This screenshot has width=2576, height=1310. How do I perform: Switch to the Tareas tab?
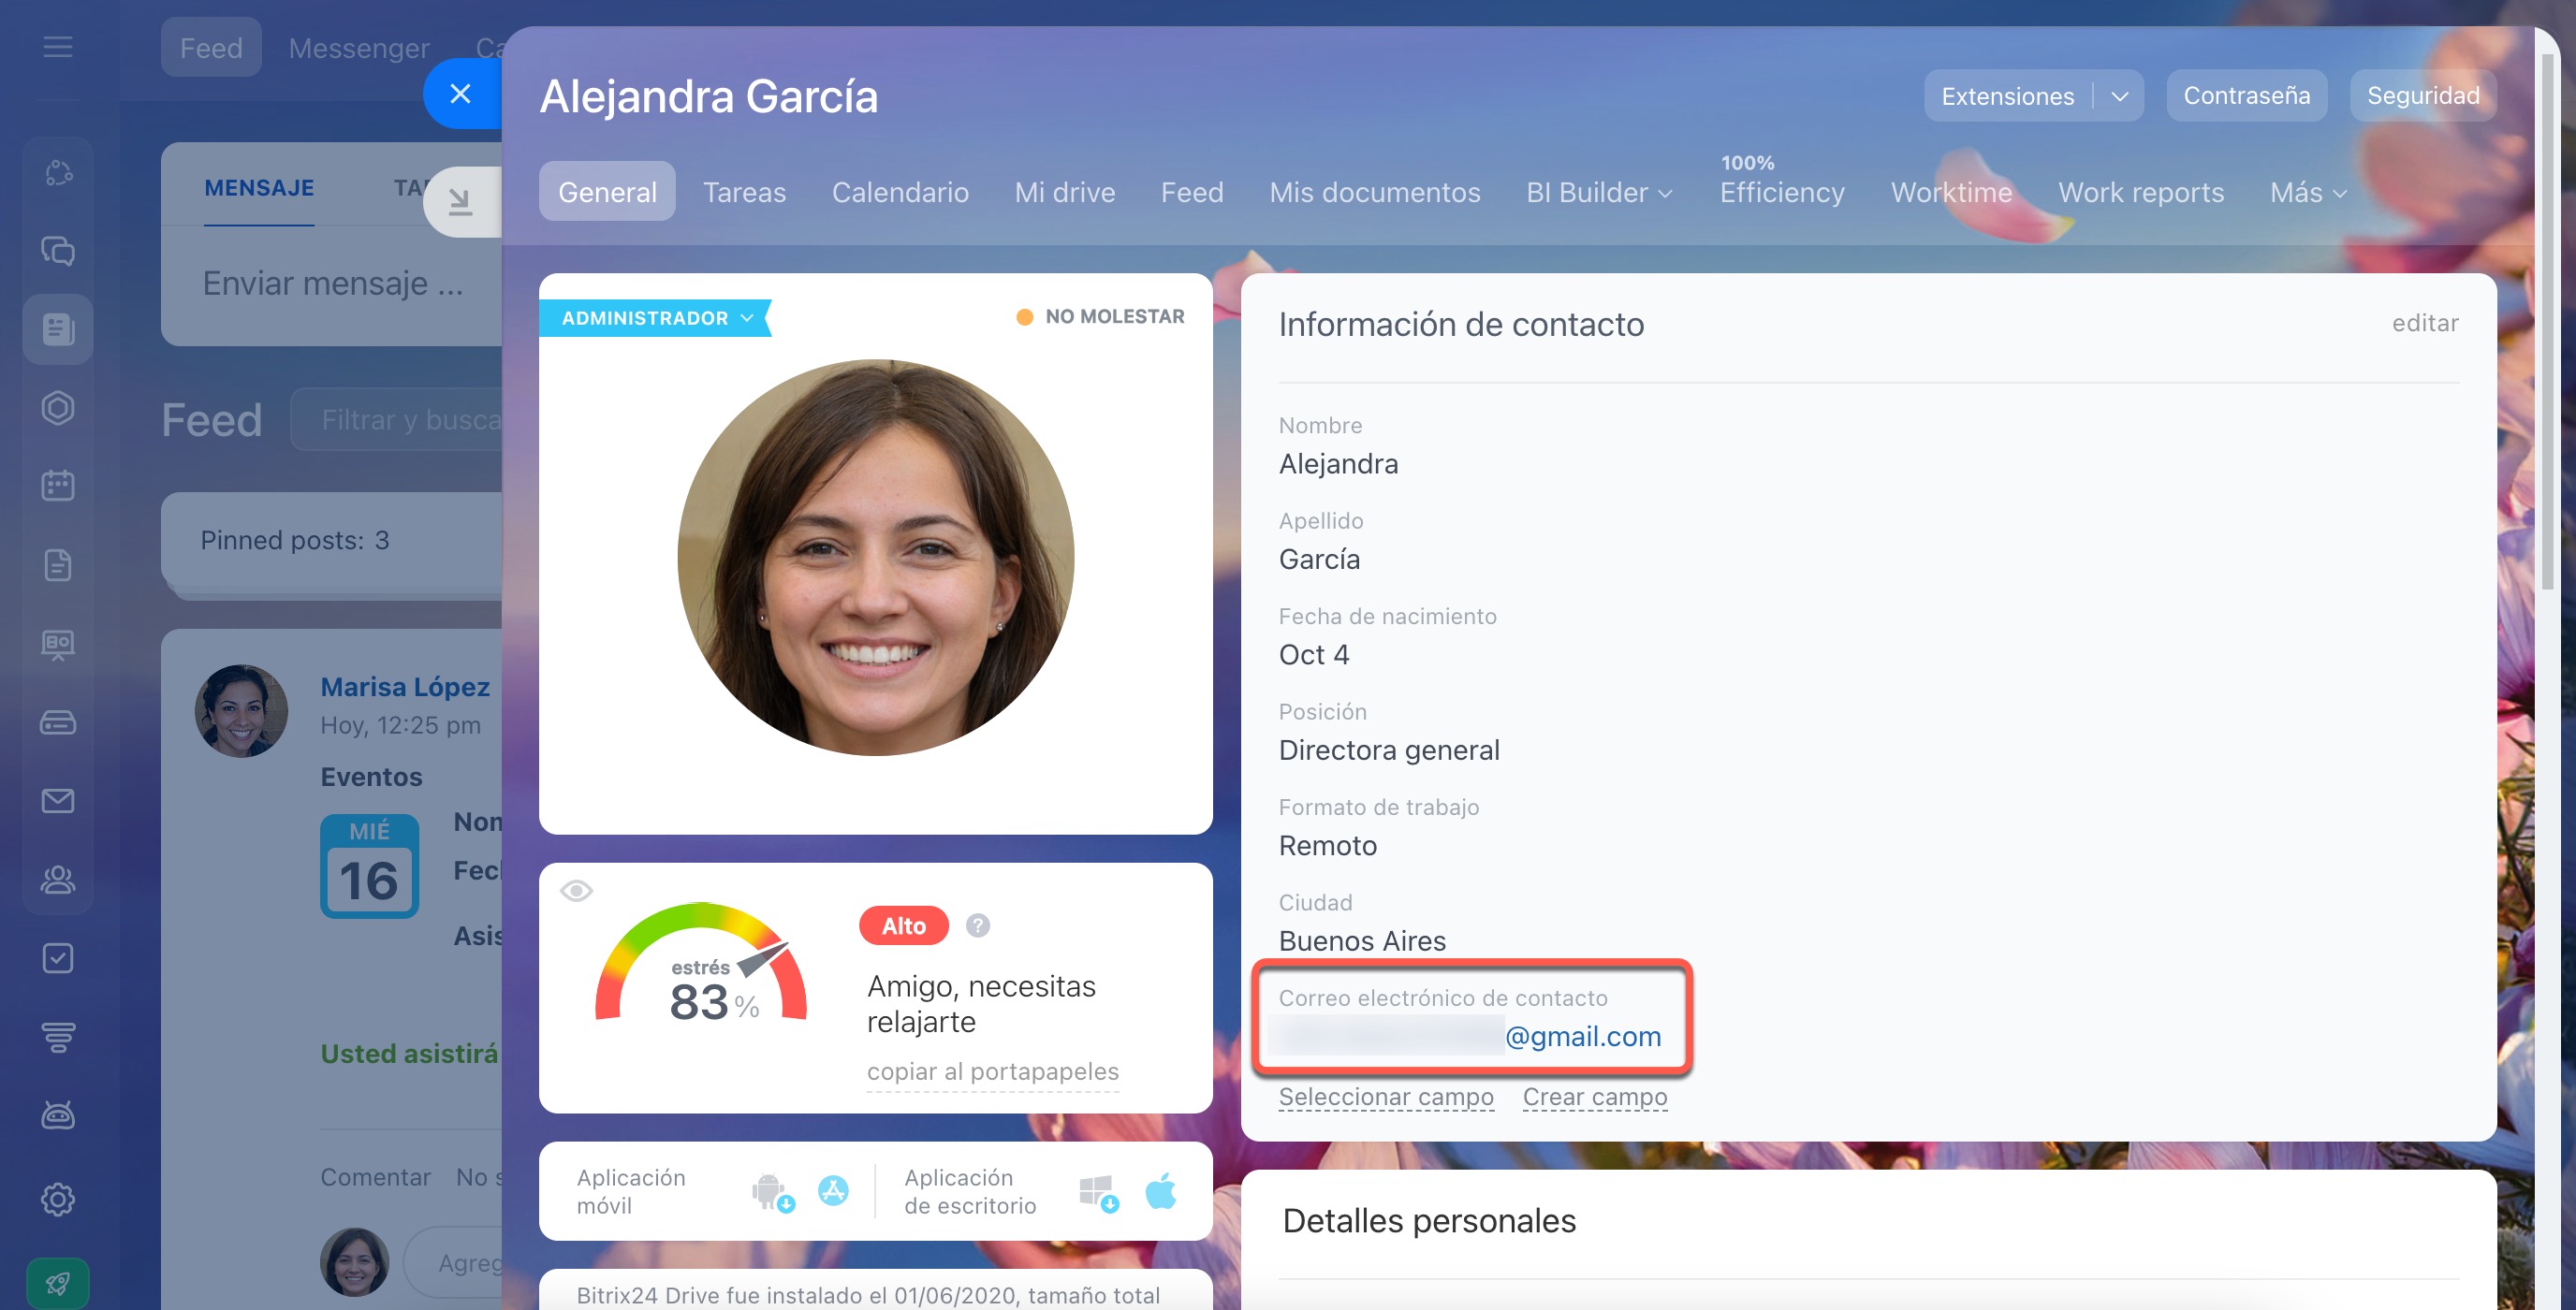[x=744, y=192]
